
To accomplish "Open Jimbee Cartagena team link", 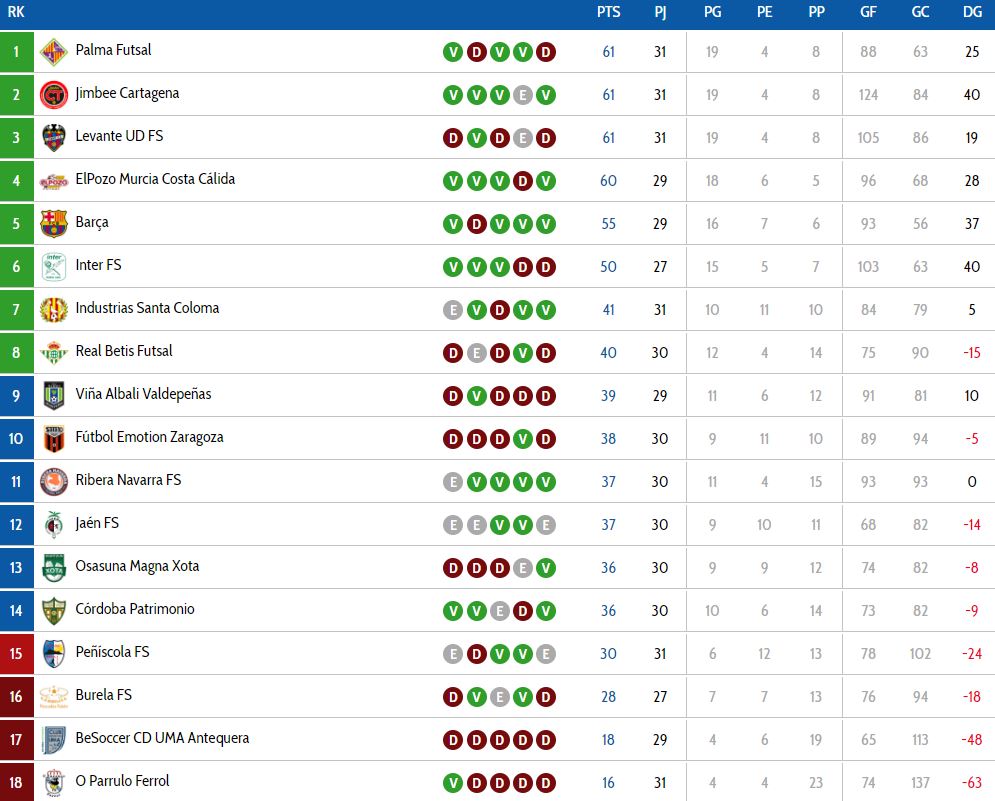I will tap(127, 93).
